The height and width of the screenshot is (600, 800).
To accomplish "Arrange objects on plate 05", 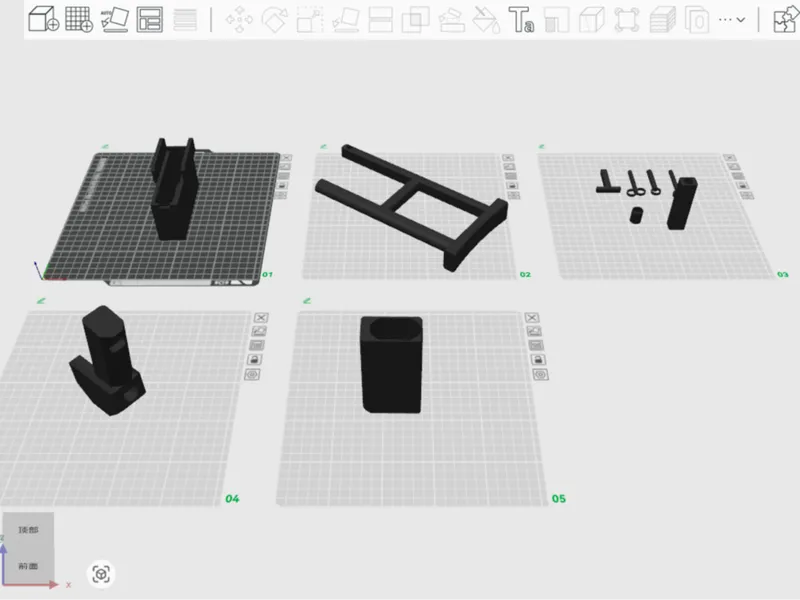I will [x=536, y=345].
